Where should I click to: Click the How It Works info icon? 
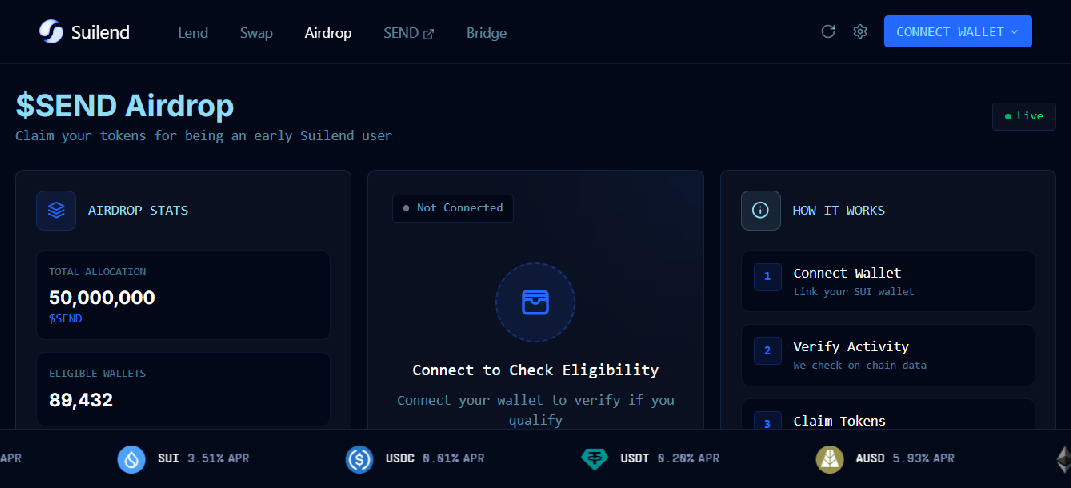point(761,211)
